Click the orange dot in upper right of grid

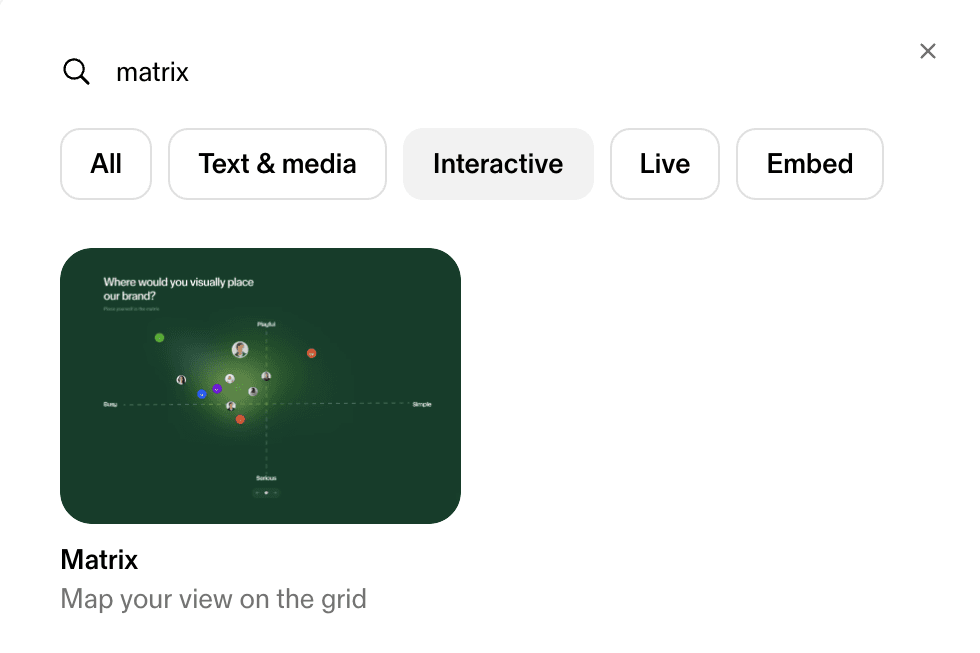click(x=312, y=353)
